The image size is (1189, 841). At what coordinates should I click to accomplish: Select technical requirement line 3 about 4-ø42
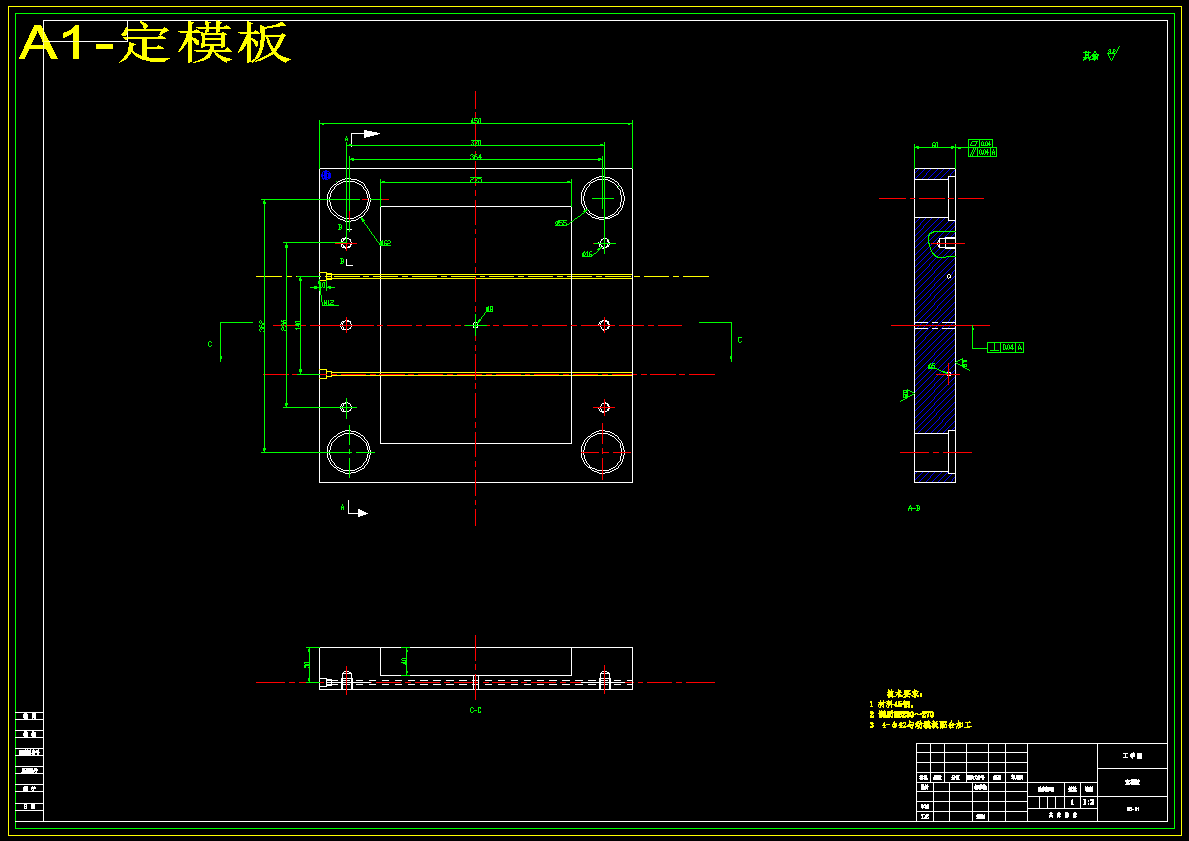tap(921, 725)
